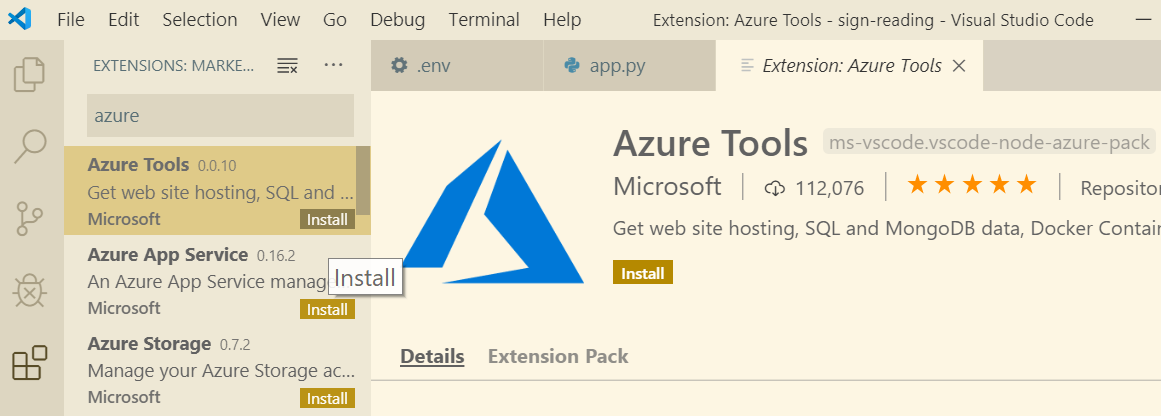Clear extensions search results icon
This screenshot has height=416, width=1161.
287,66
